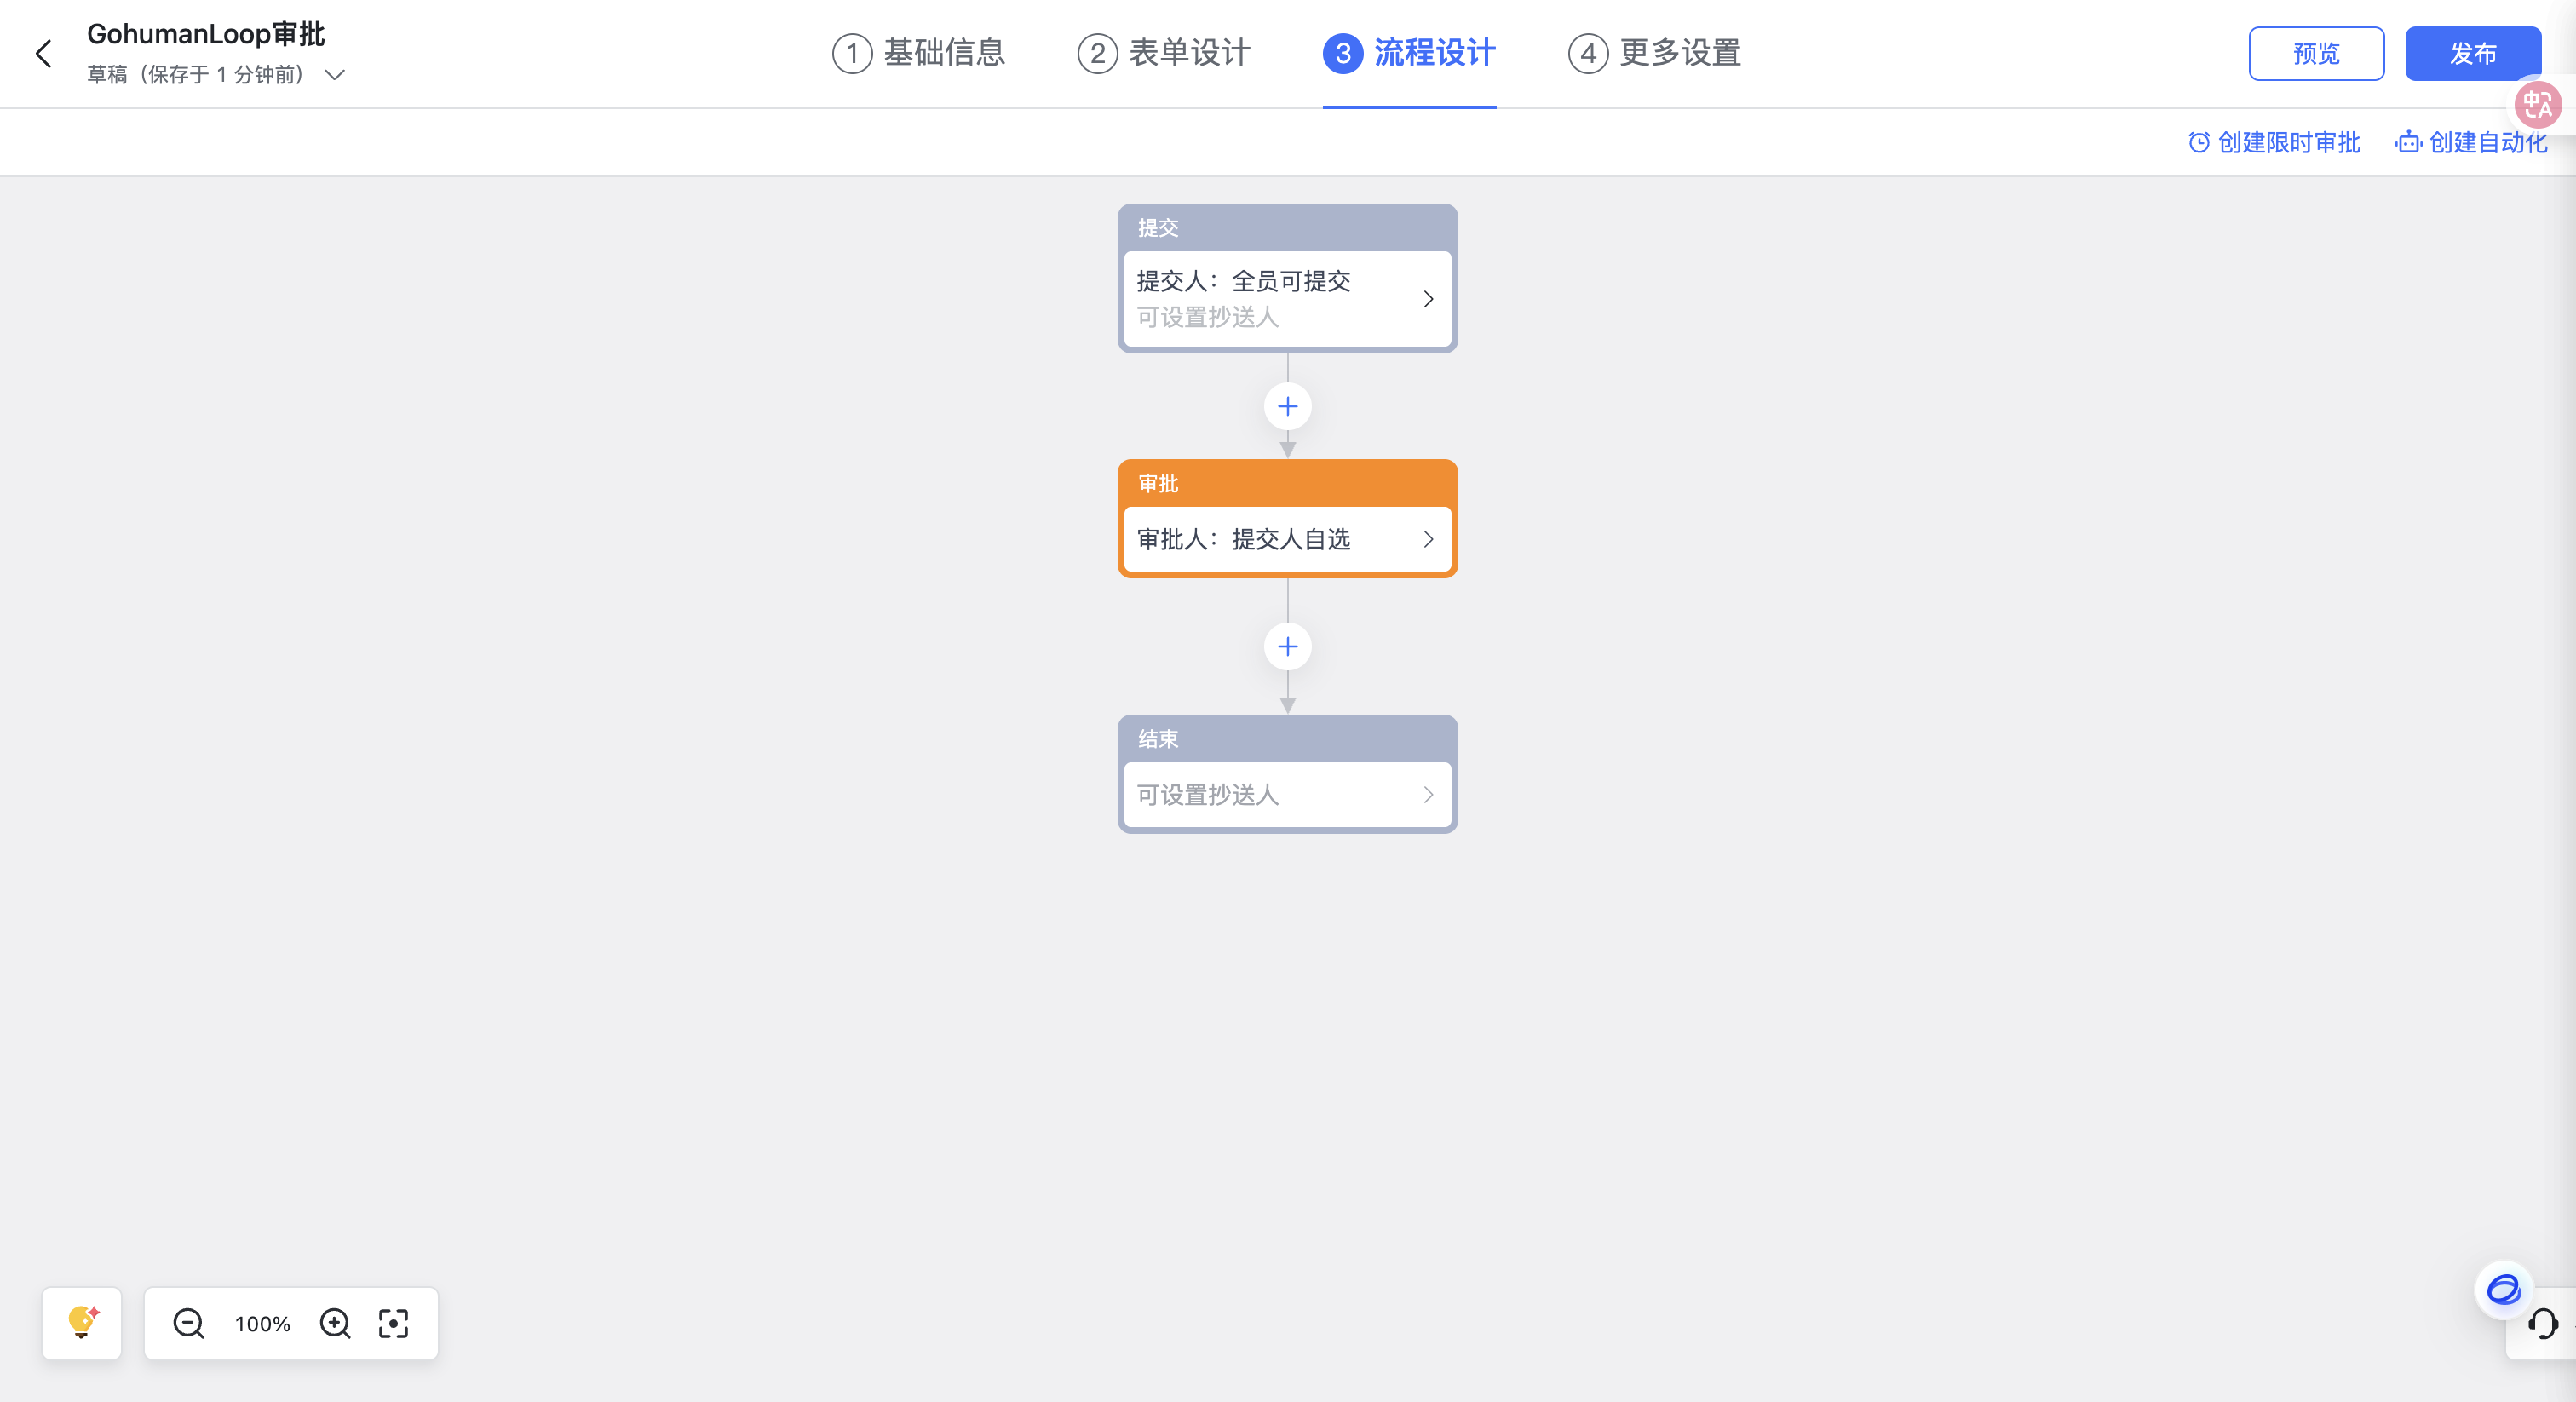Open the blue assistant floating icon
Viewport: 2576px width, 1402px height.
point(2503,1290)
